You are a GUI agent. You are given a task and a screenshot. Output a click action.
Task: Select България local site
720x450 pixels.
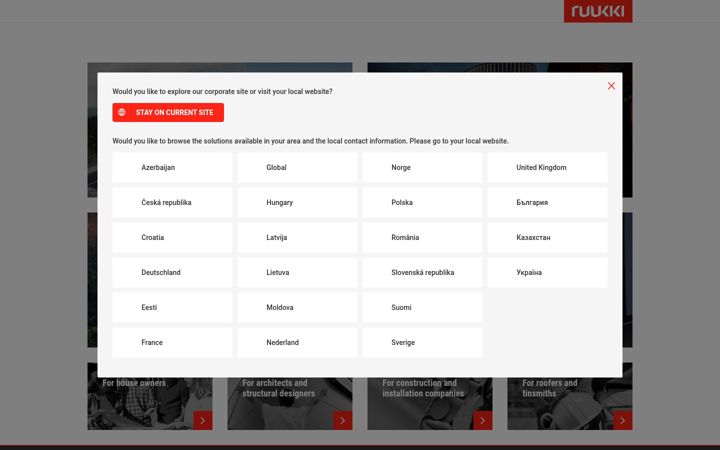click(547, 202)
